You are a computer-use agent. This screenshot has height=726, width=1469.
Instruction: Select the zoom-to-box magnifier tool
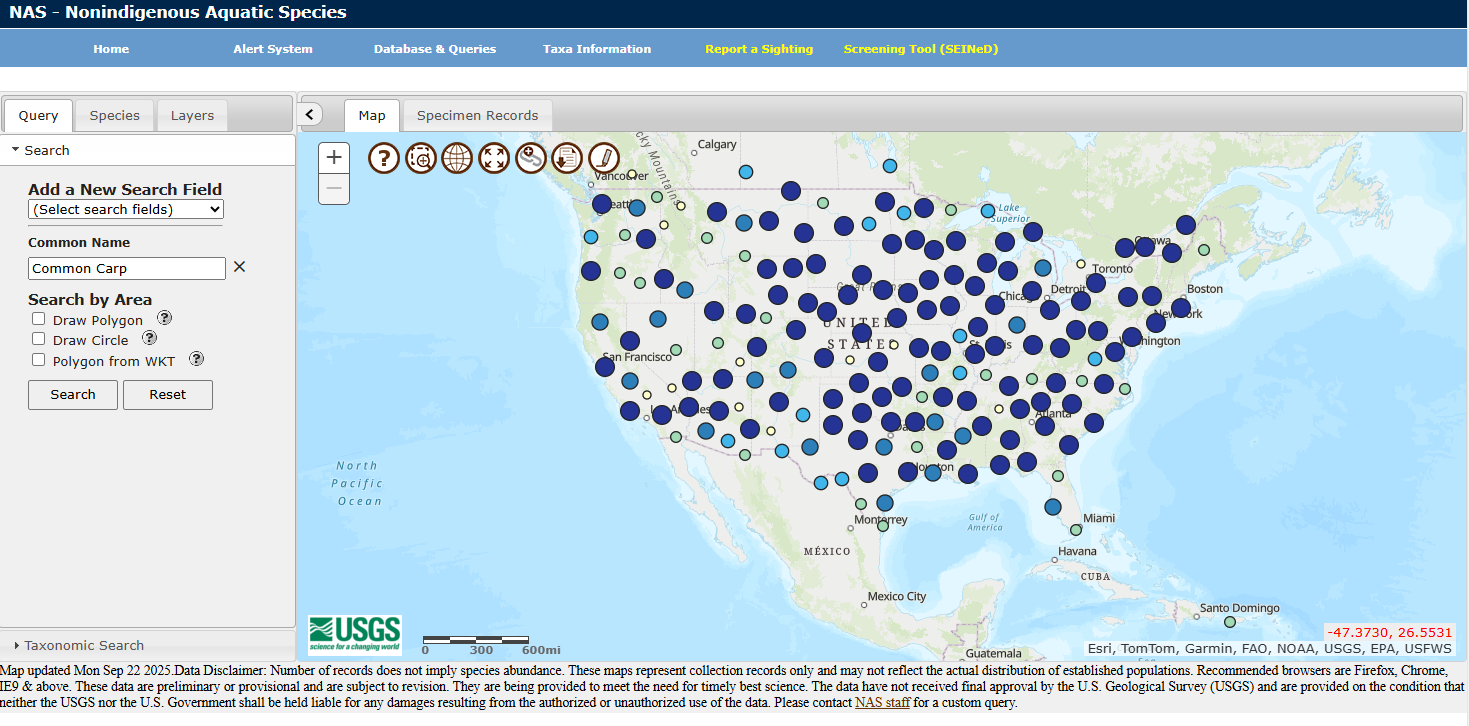(x=421, y=158)
